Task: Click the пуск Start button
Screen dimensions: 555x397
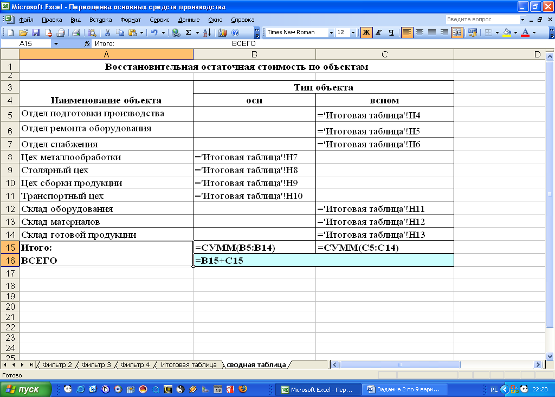Action: tap(24, 389)
